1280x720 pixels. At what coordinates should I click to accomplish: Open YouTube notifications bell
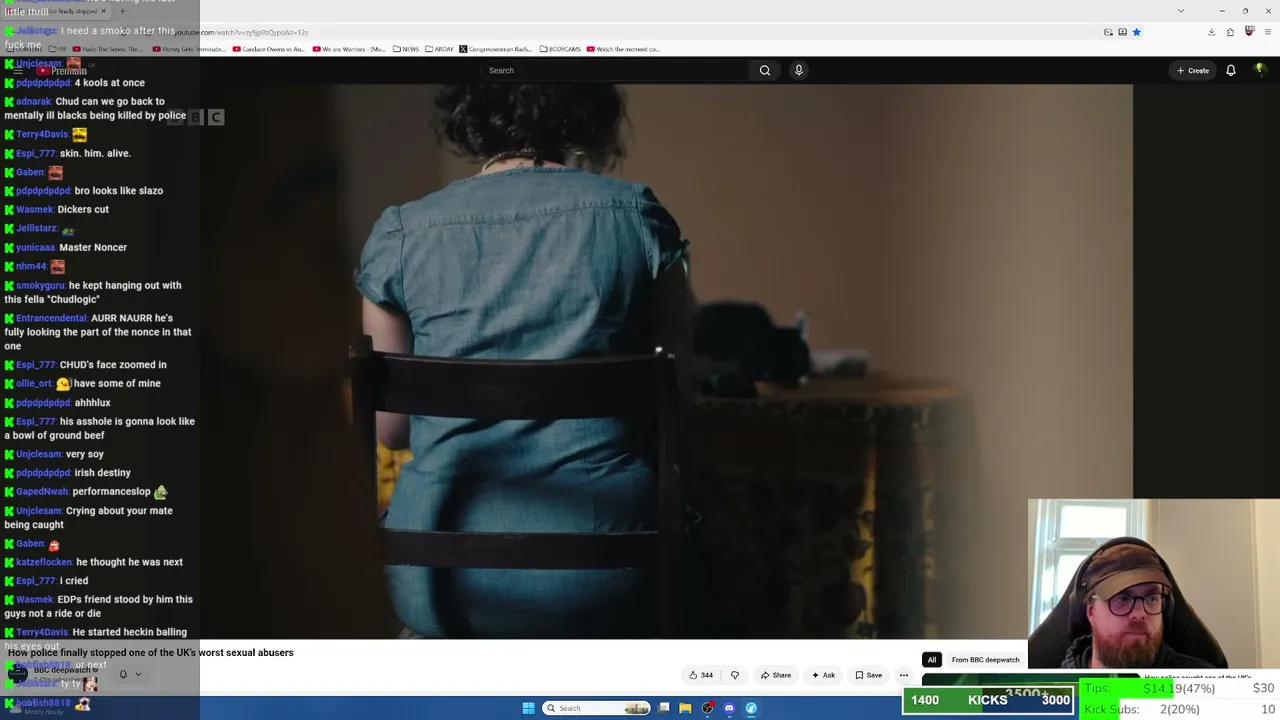pyautogui.click(x=1231, y=70)
